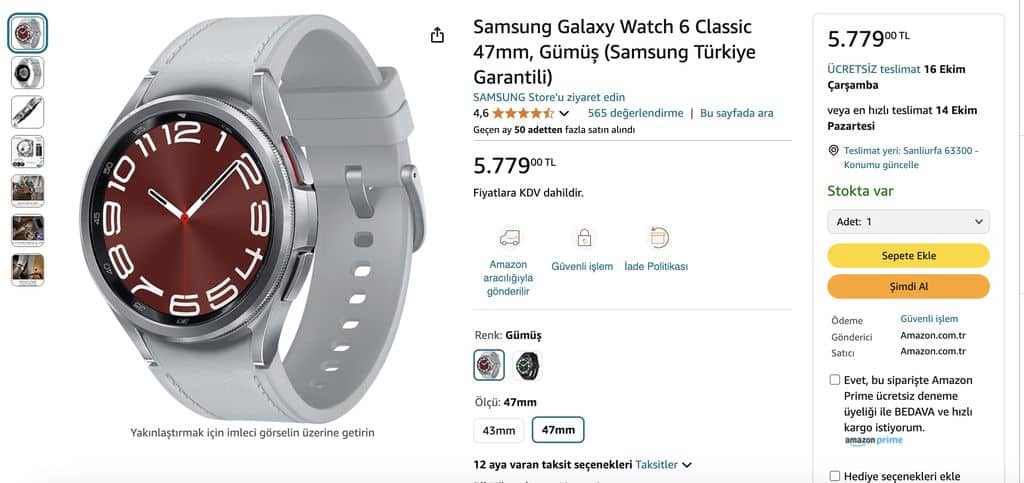Expand the rating breakdown chevron next to stars
The width and height of the screenshot is (1024, 483).
564,114
